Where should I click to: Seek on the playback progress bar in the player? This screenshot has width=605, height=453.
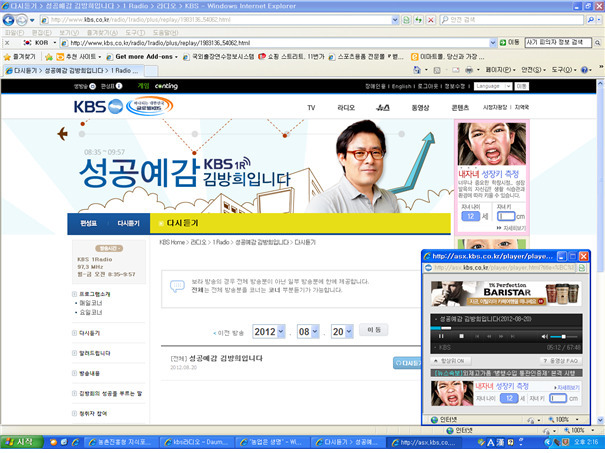pos(506,328)
